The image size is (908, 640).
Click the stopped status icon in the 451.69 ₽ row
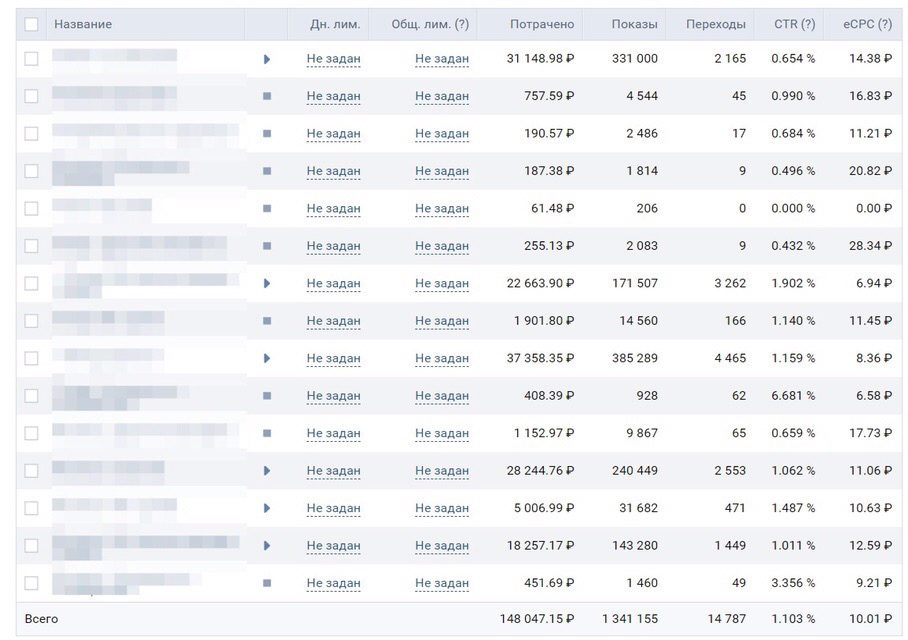point(267,584)
